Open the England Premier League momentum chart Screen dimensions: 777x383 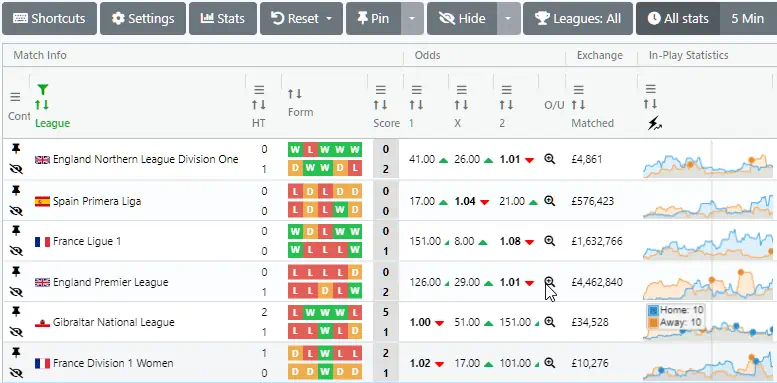click(708, 285)
